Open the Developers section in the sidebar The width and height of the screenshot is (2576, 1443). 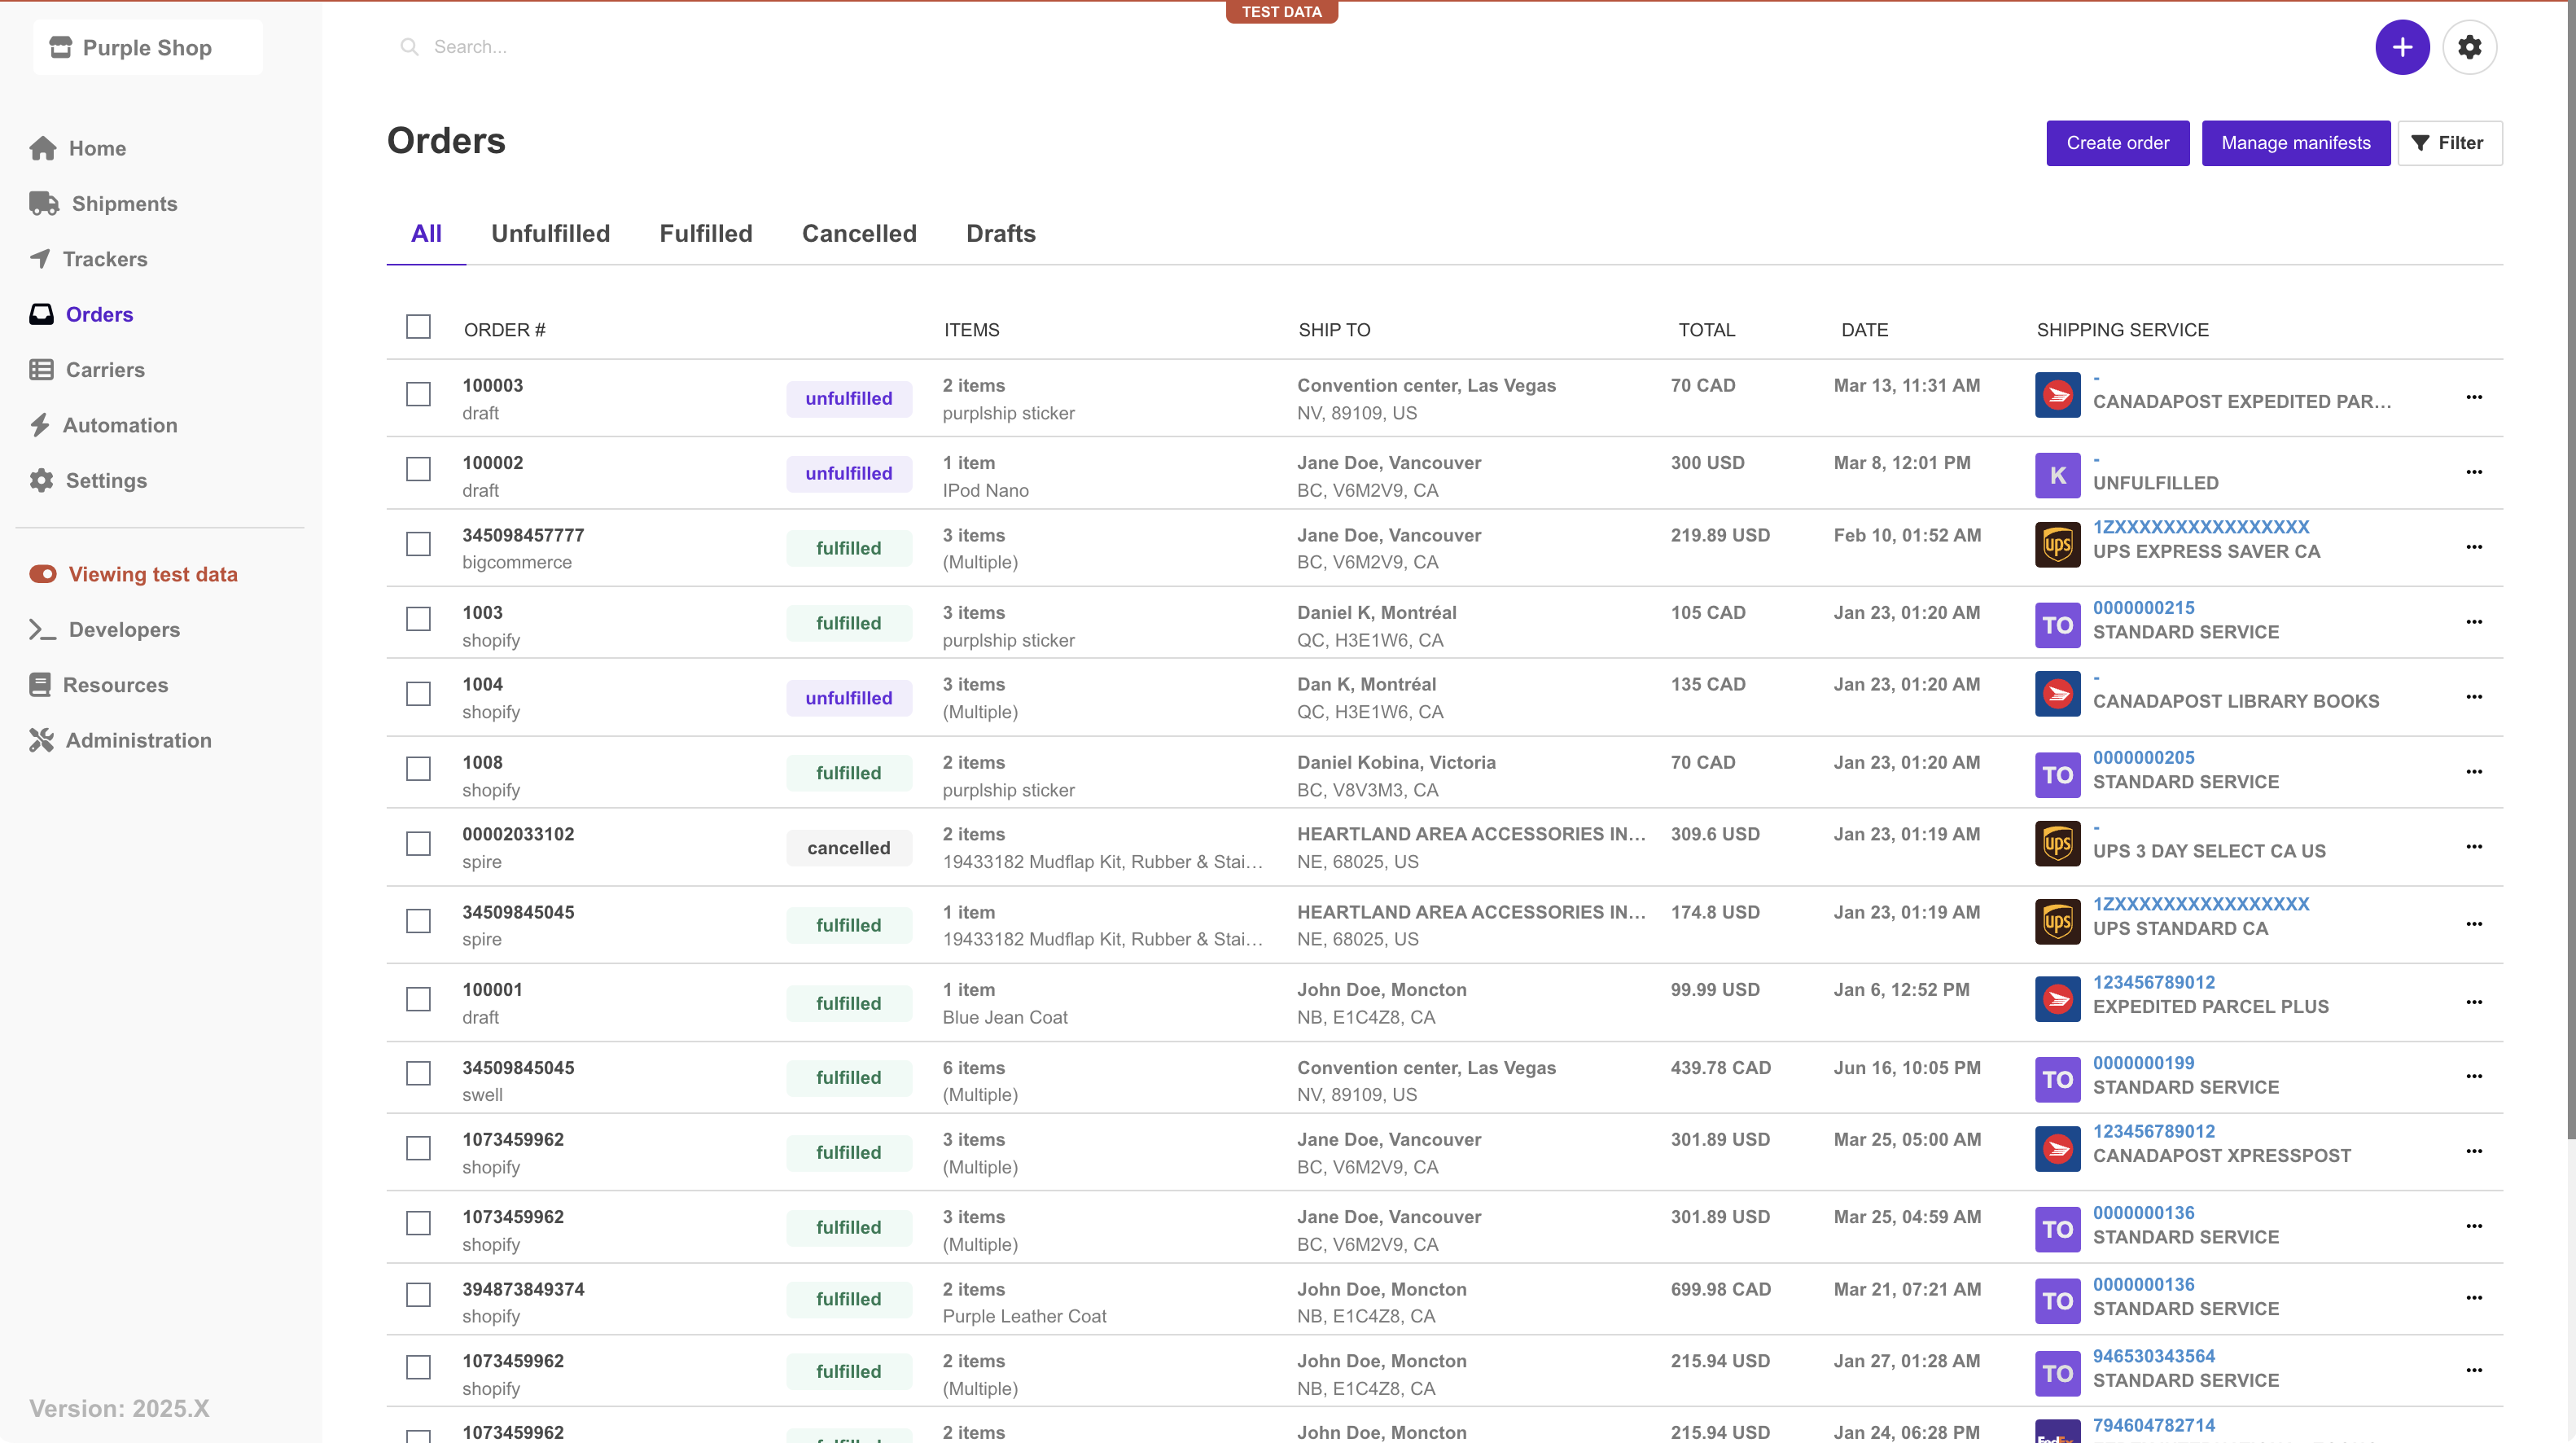[x=123, y=629]
